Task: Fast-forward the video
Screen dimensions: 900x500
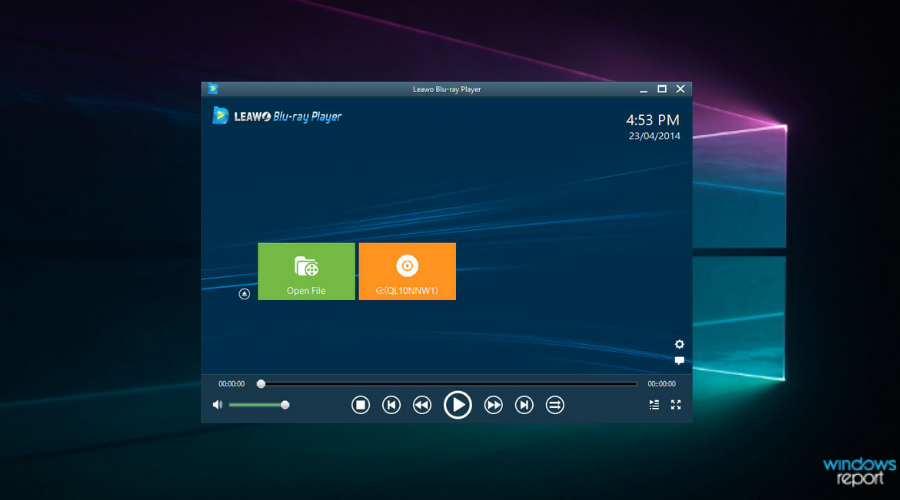Action: pyautogui.click(x=493, y=405)
